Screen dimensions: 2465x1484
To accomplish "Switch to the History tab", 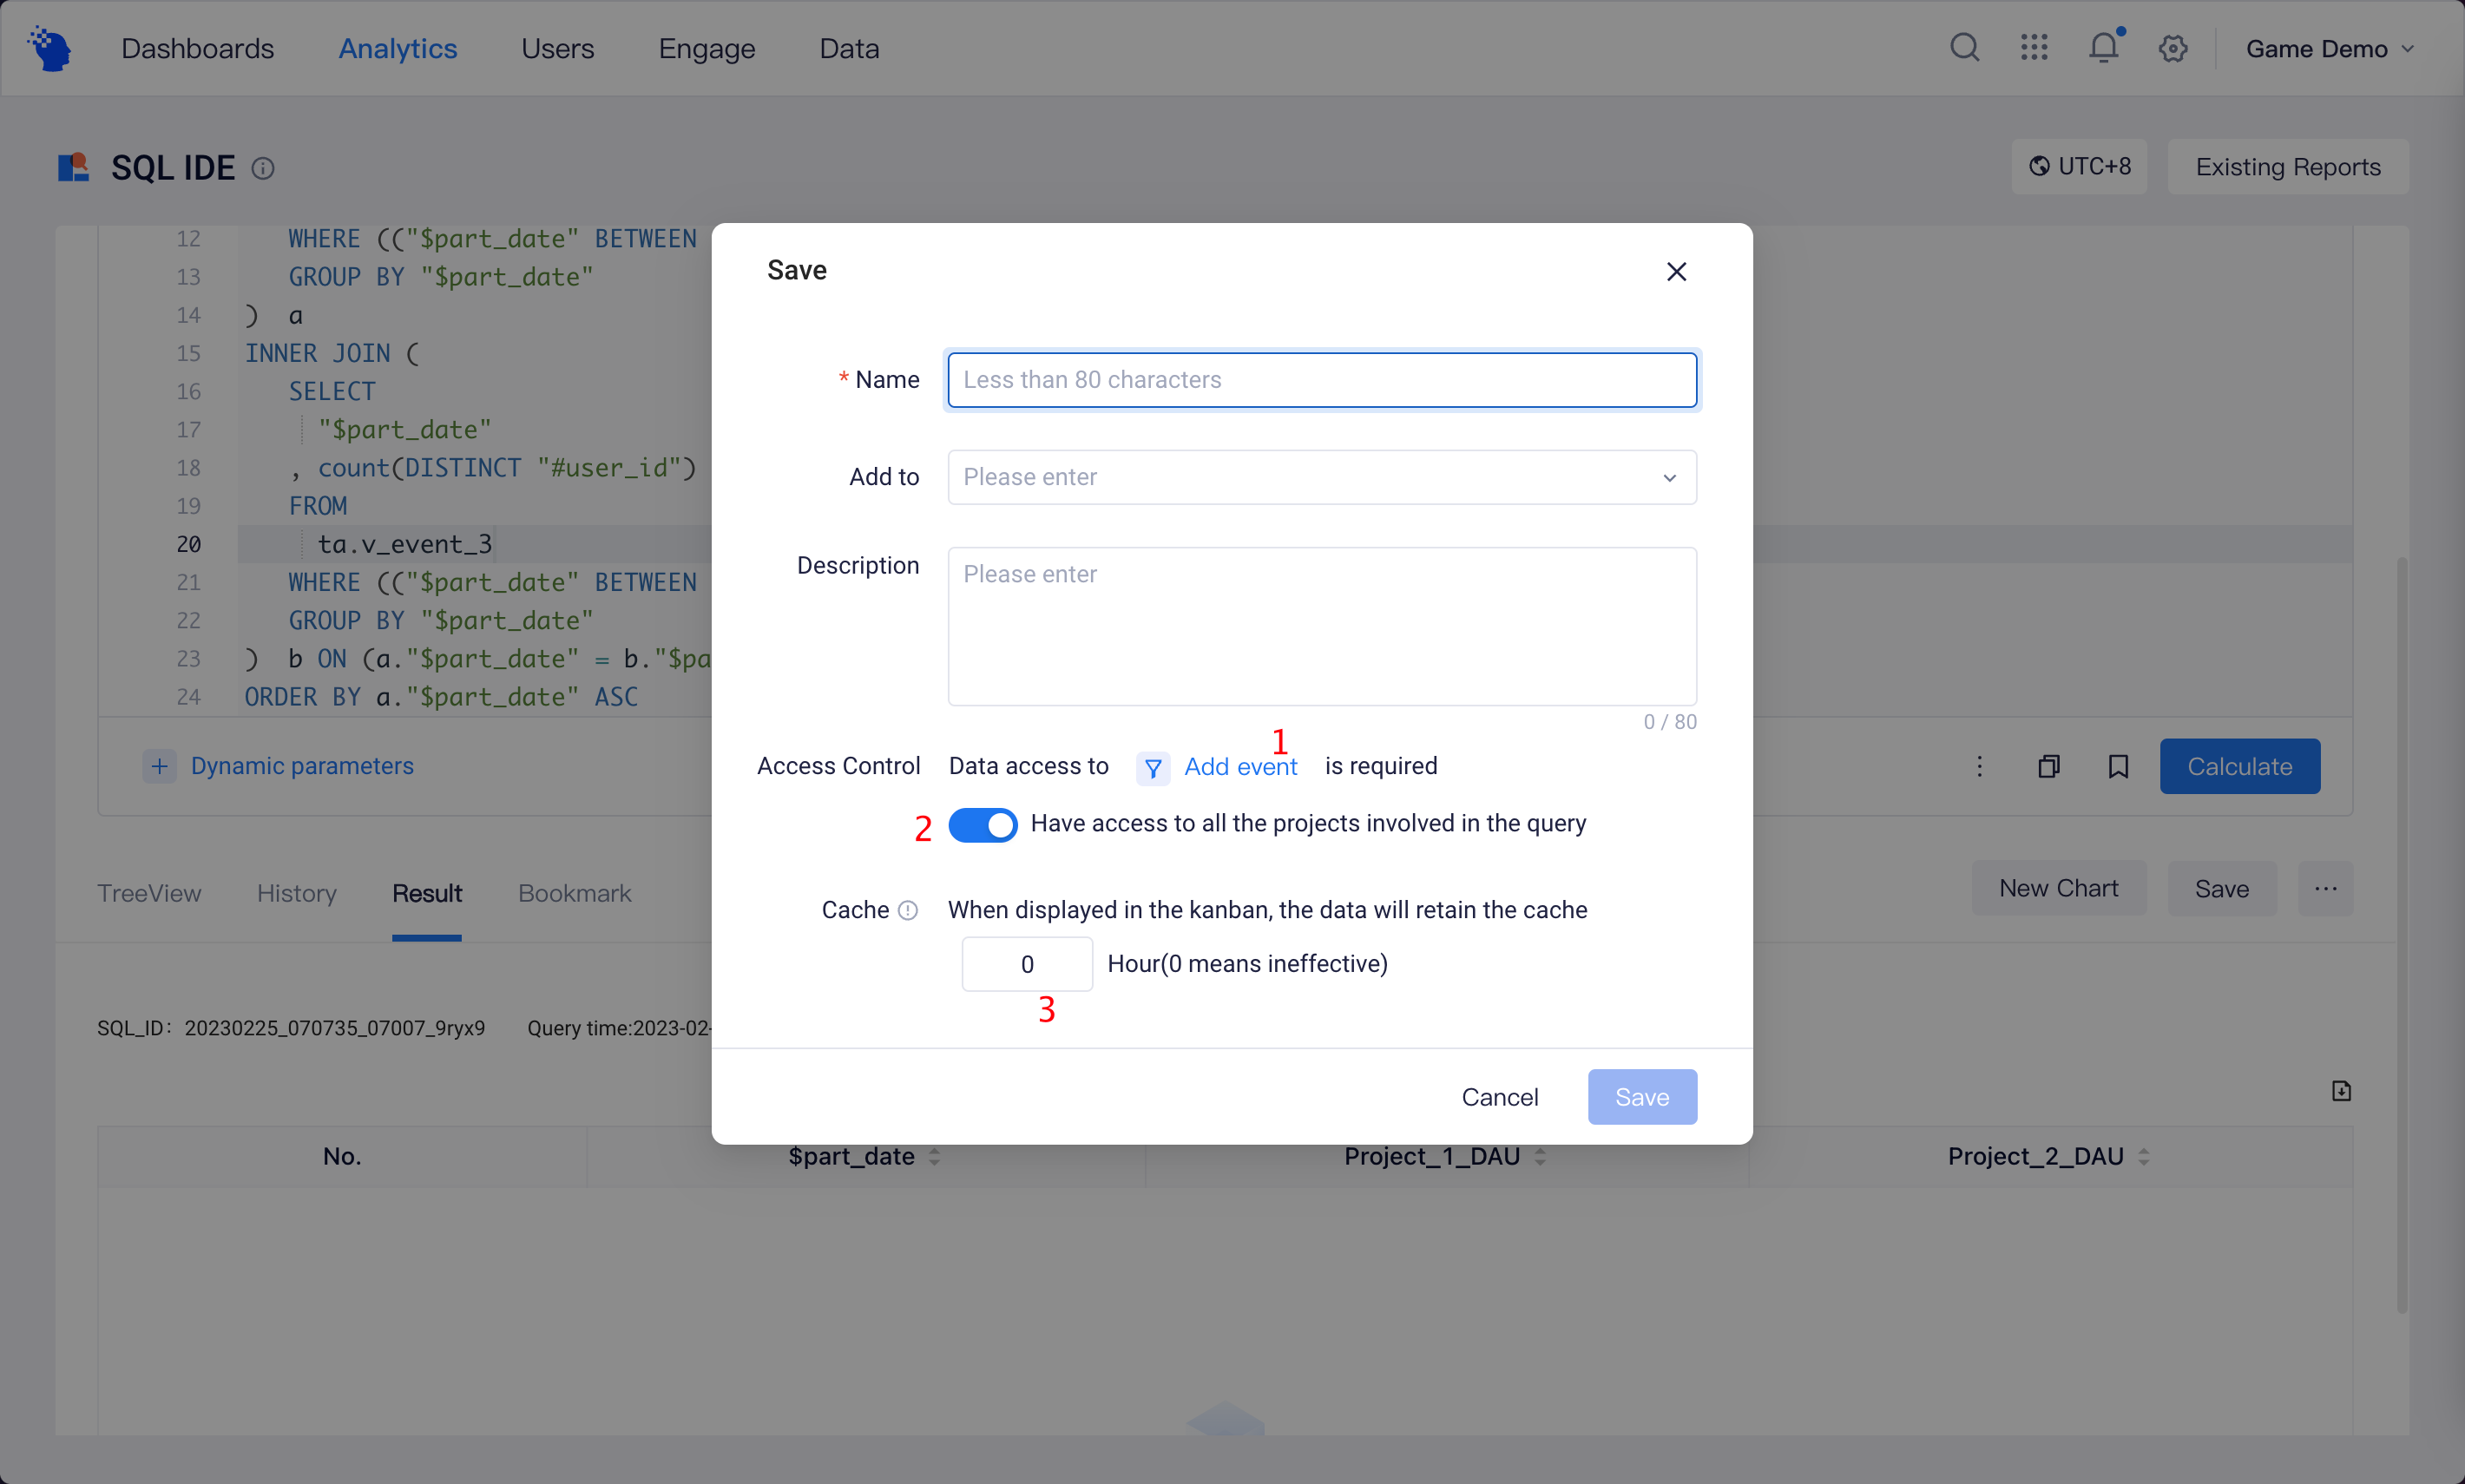I will tap(295, 893).
